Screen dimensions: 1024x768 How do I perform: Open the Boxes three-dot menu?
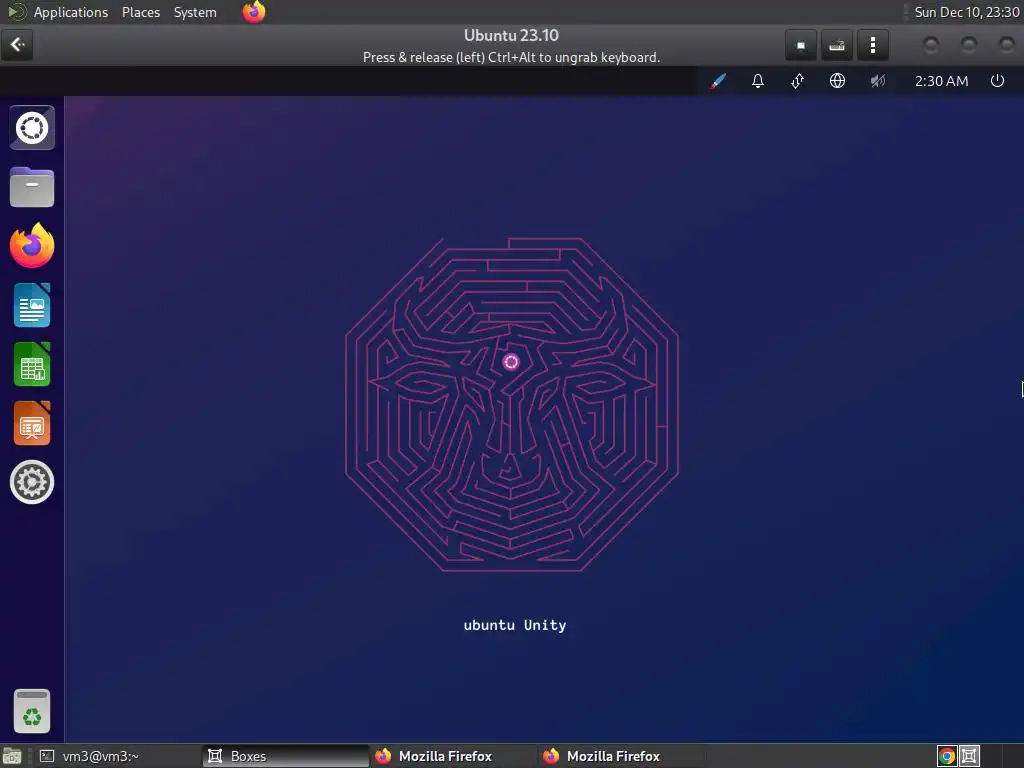point(872,45)
